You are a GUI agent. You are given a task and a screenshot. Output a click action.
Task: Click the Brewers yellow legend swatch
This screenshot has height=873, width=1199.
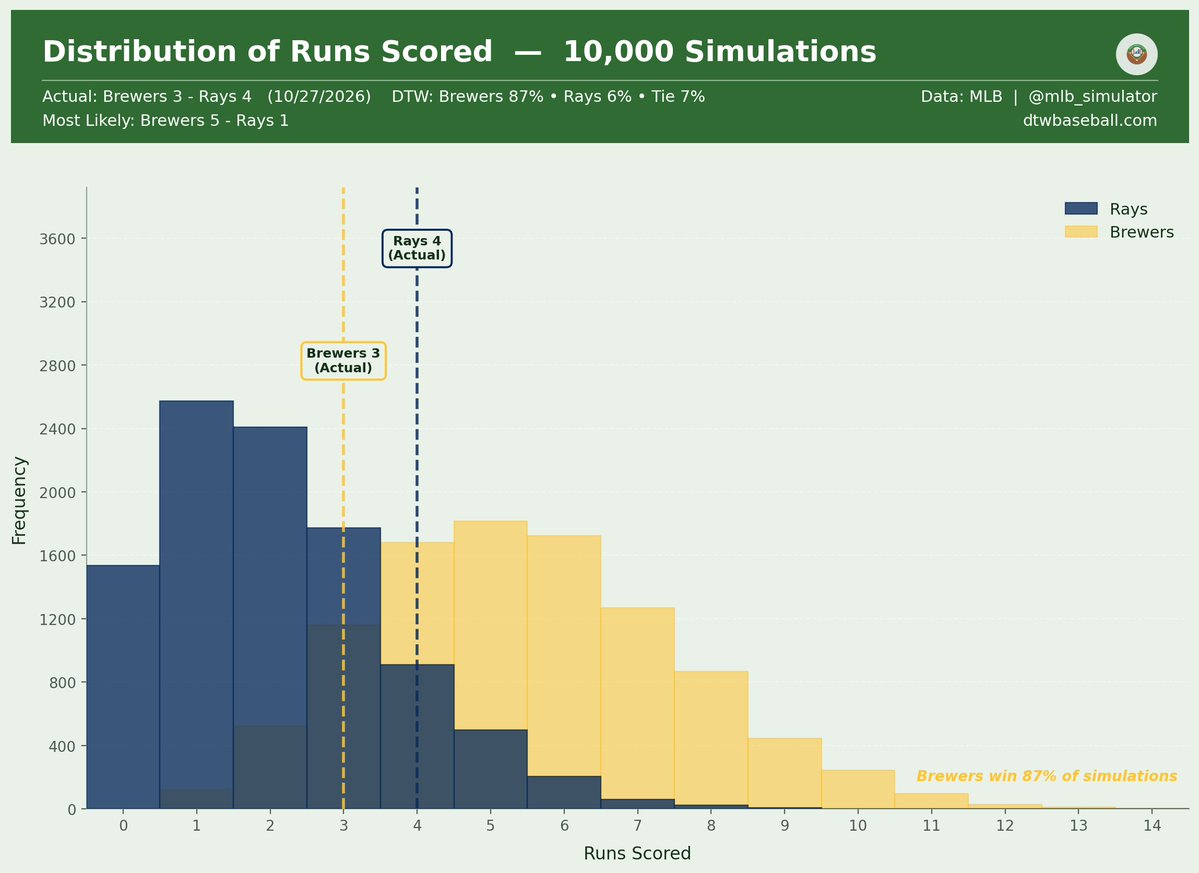pyautogui.click(x=1080, y=232)
